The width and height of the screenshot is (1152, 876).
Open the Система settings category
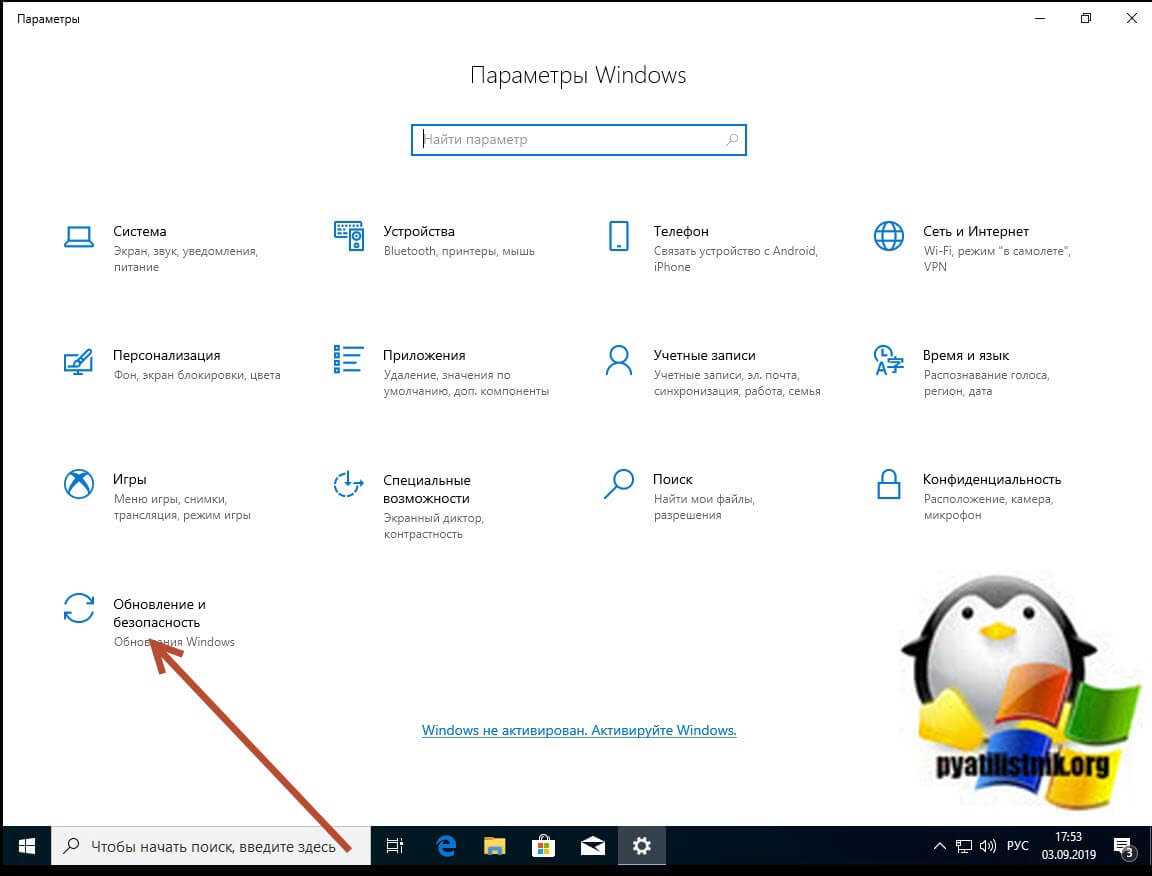[139, 232]
